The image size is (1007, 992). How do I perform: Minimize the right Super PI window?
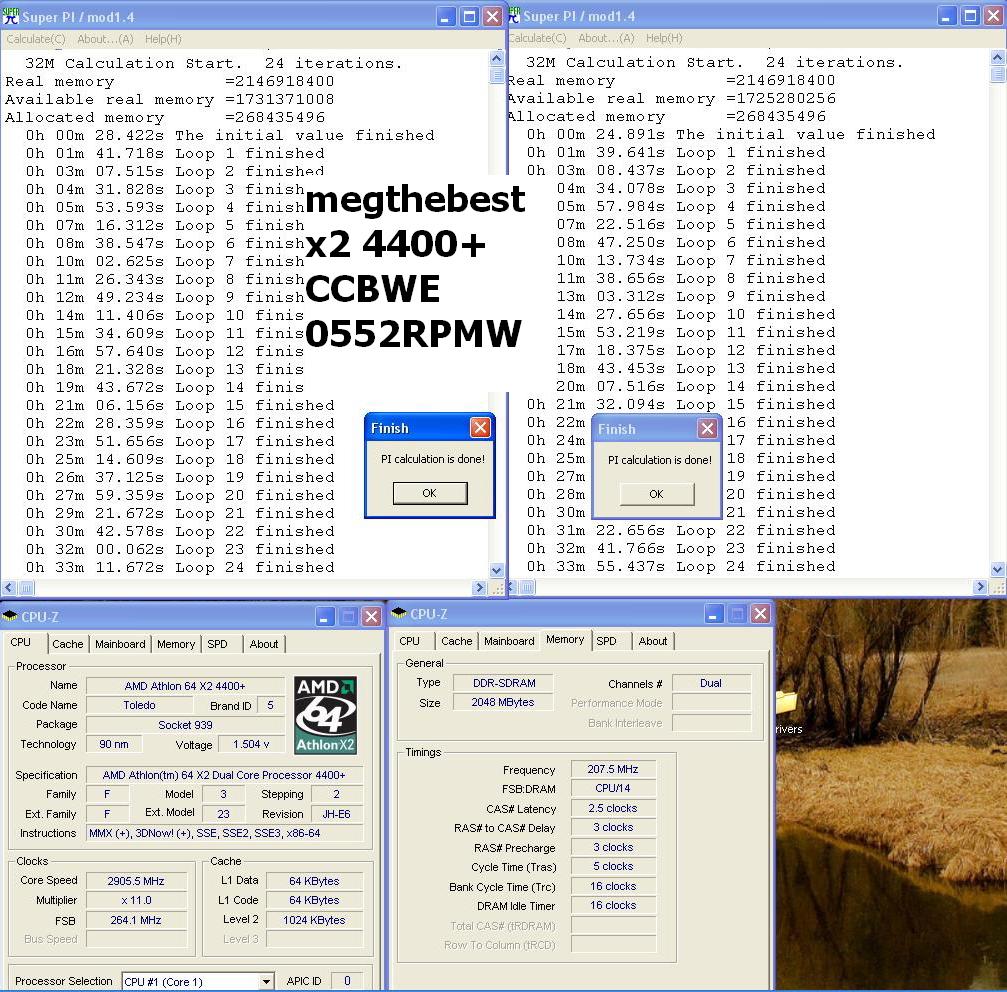click(947, 17)
